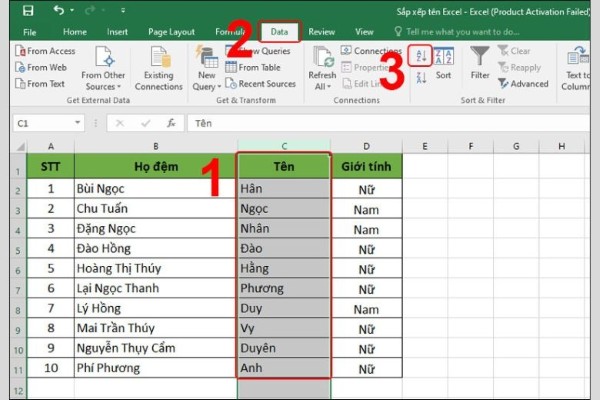Click the Undo arrow icon
The image size is (600, 400).
[x=58, y=12]
